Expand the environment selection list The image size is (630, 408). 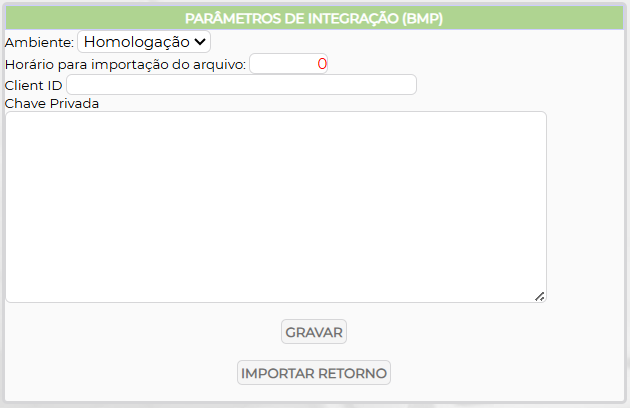(144, 42)
